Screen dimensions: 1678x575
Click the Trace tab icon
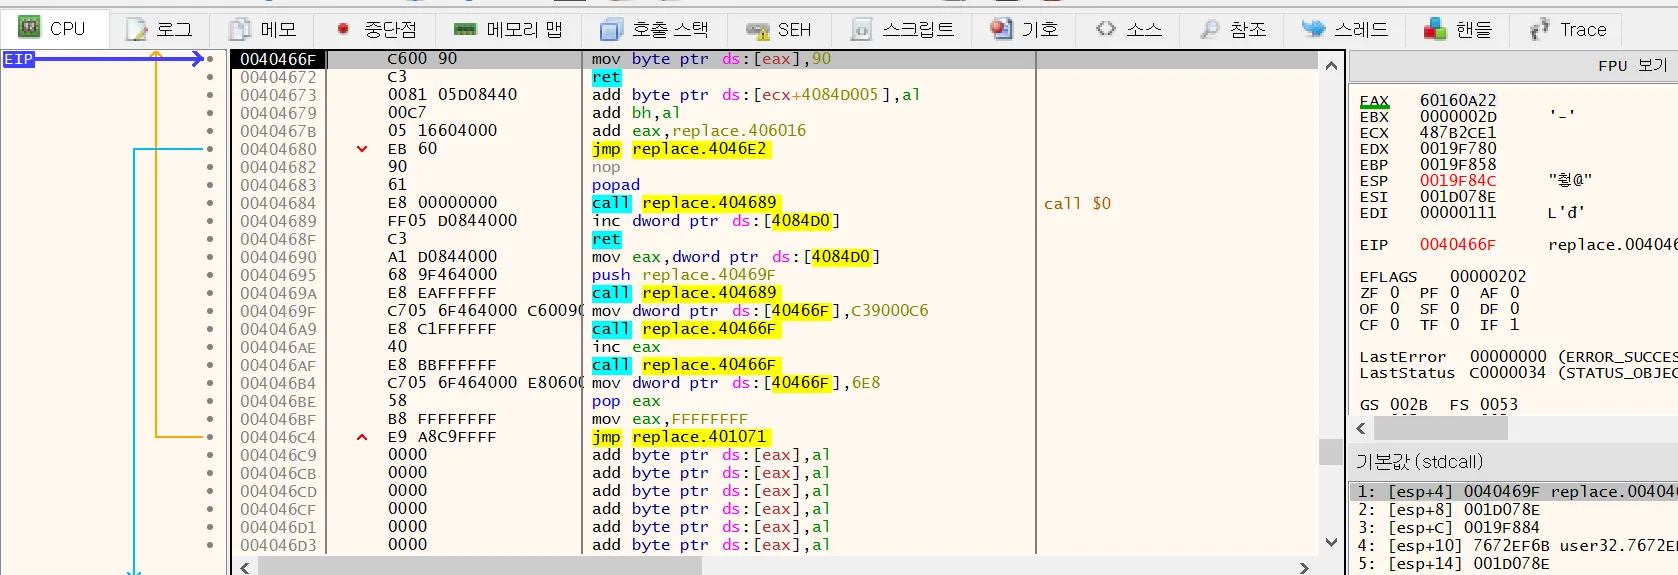pyautogui.click(x=1539, y=30)
